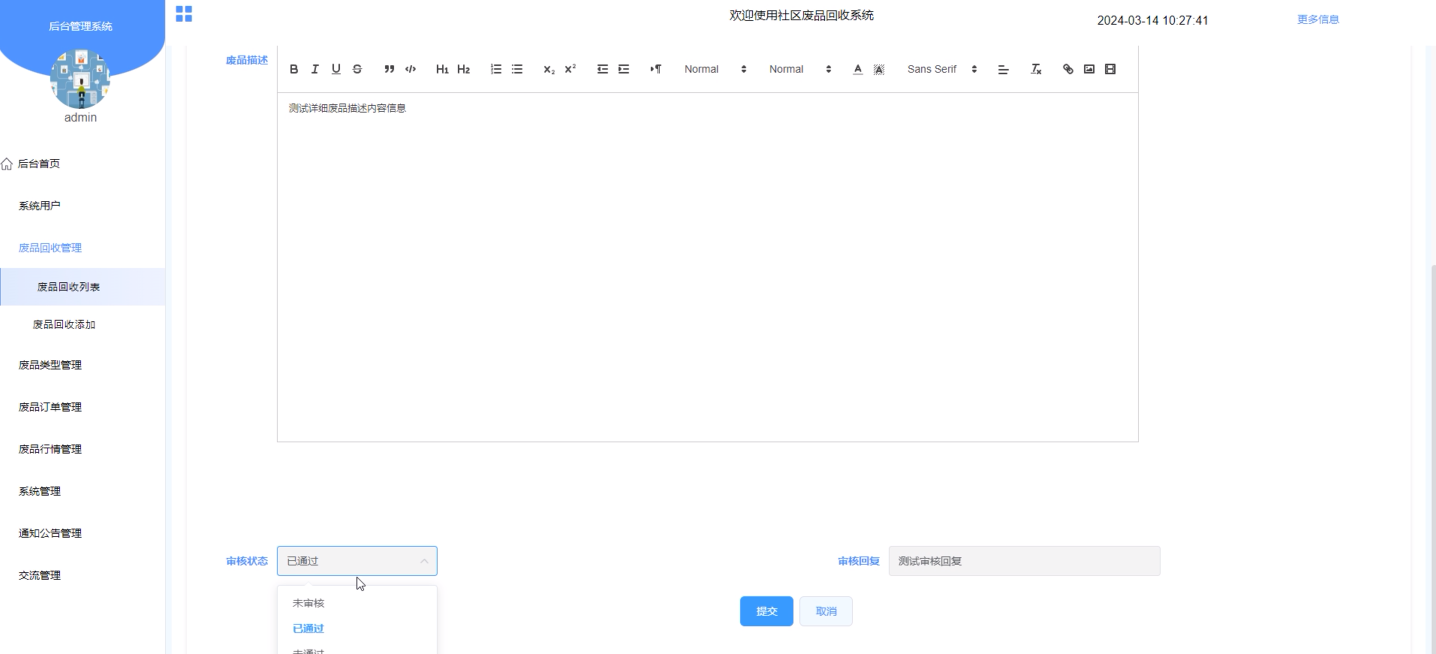The width and height of the screenshot is (1436, 654).
Task: Insert a hyperlink with the link icon
Action: pyautogui.click(x=1068, y=69)
